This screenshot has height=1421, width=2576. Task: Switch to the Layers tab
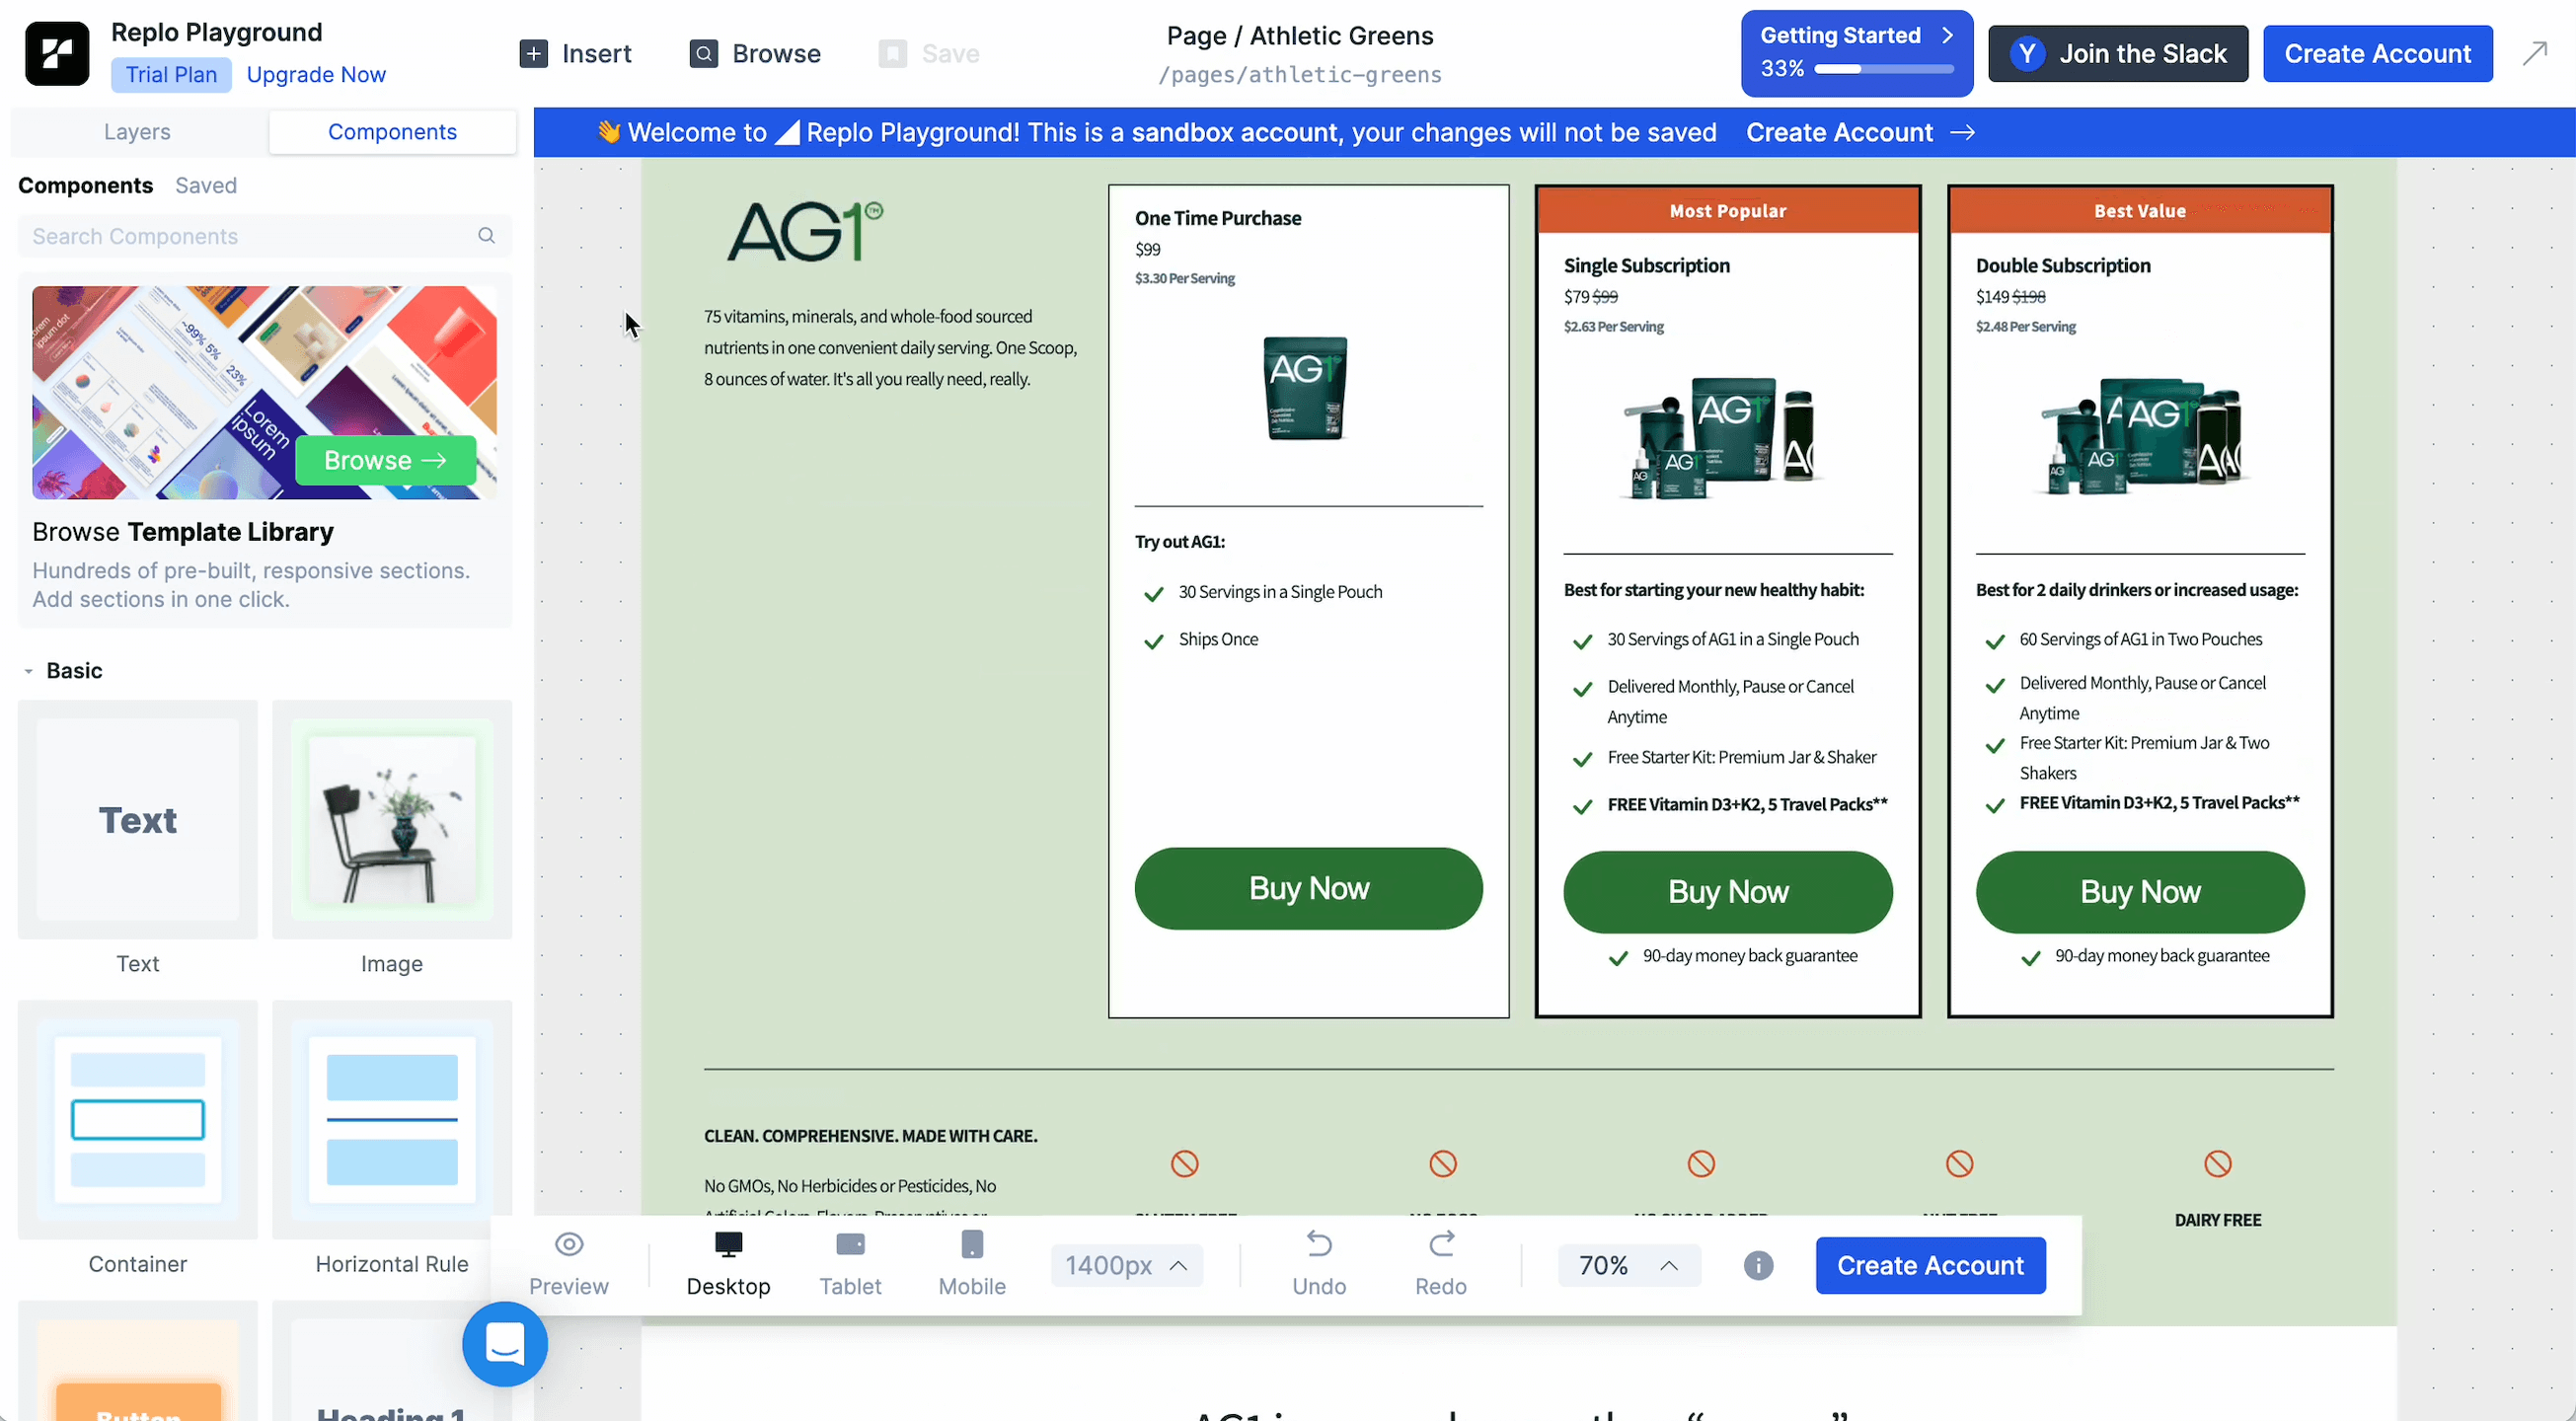(137, 132)
